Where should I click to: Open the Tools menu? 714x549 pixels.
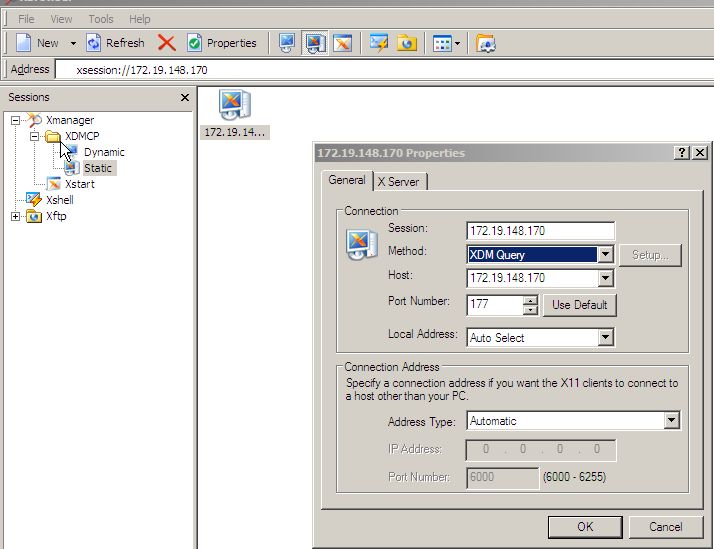(x=101, y=19)
